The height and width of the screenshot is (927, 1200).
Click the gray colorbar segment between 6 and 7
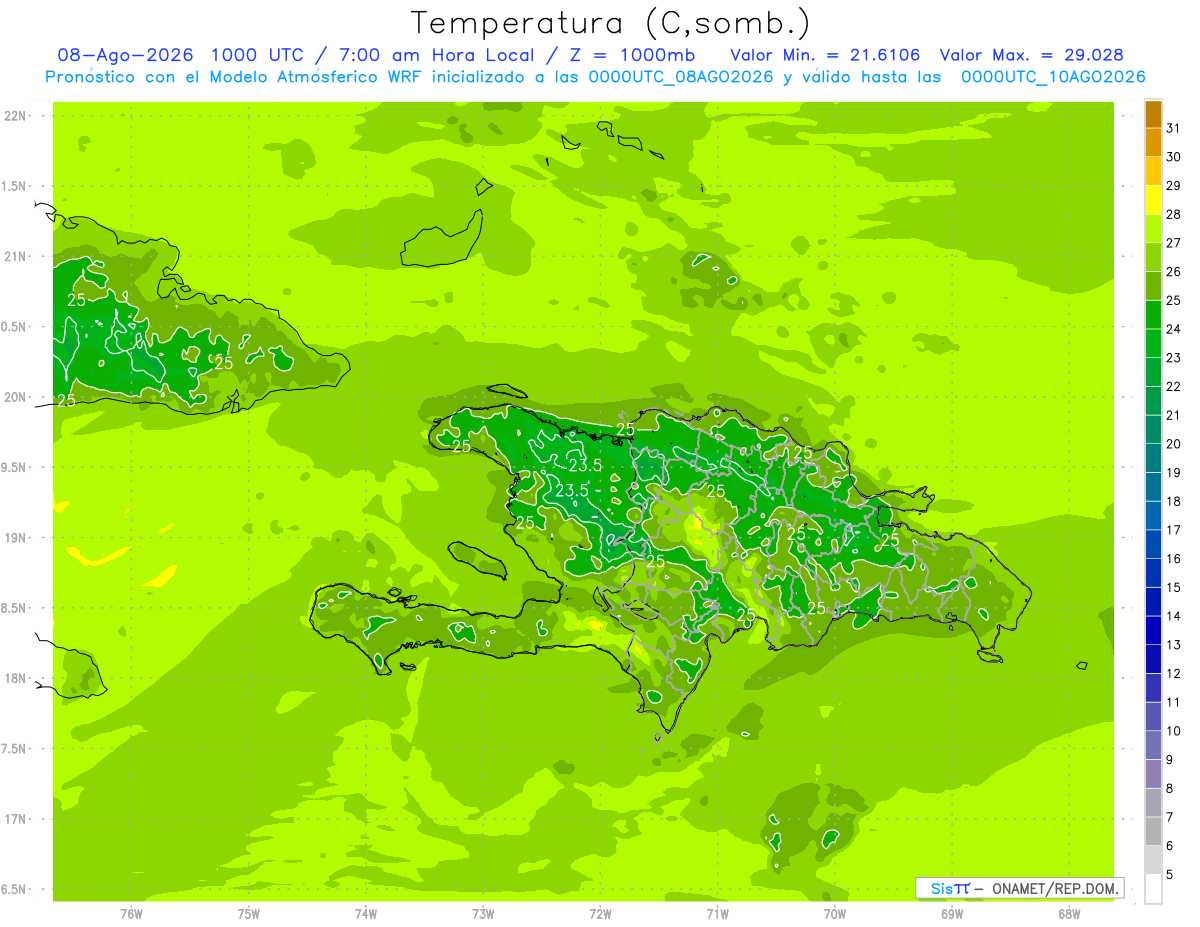(1153, 831)
